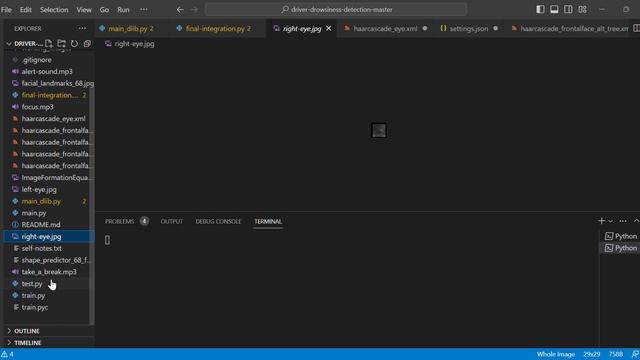640x360 pixels.
Task: Open train.py in Explorer
Action: click(x=33, y=296)
